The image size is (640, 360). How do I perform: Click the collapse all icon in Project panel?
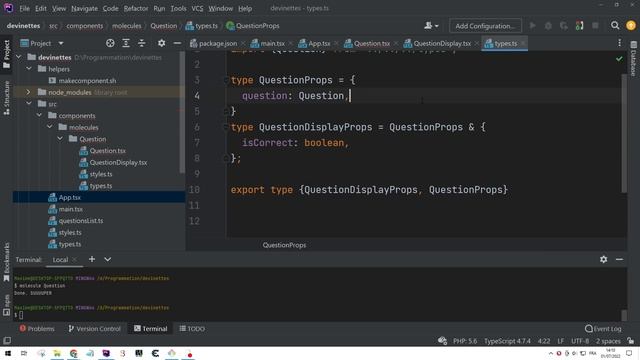(142, 43)
